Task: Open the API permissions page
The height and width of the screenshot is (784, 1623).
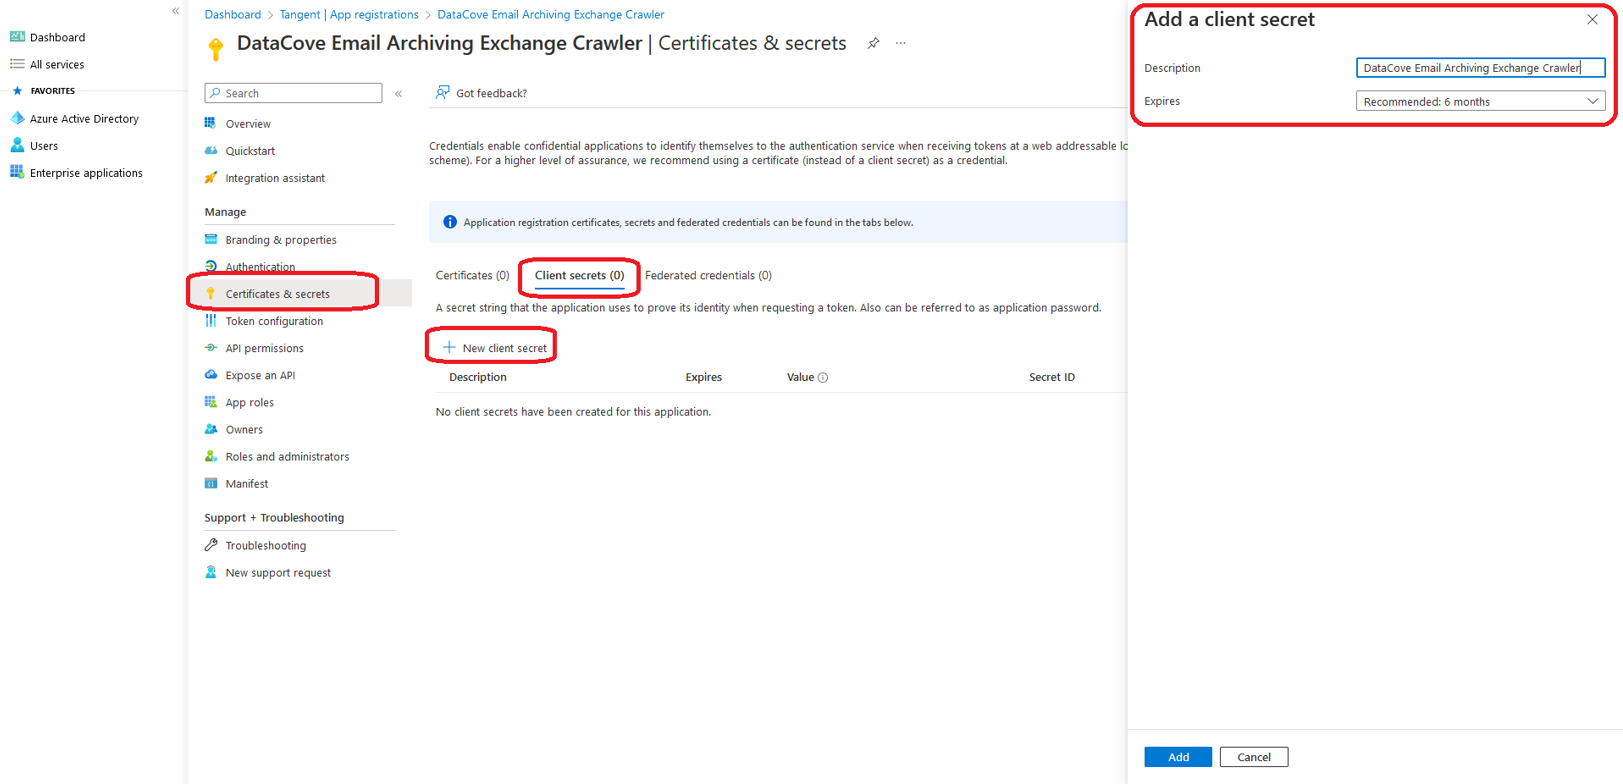Action: pyautogui.click(x=264, y=348)
